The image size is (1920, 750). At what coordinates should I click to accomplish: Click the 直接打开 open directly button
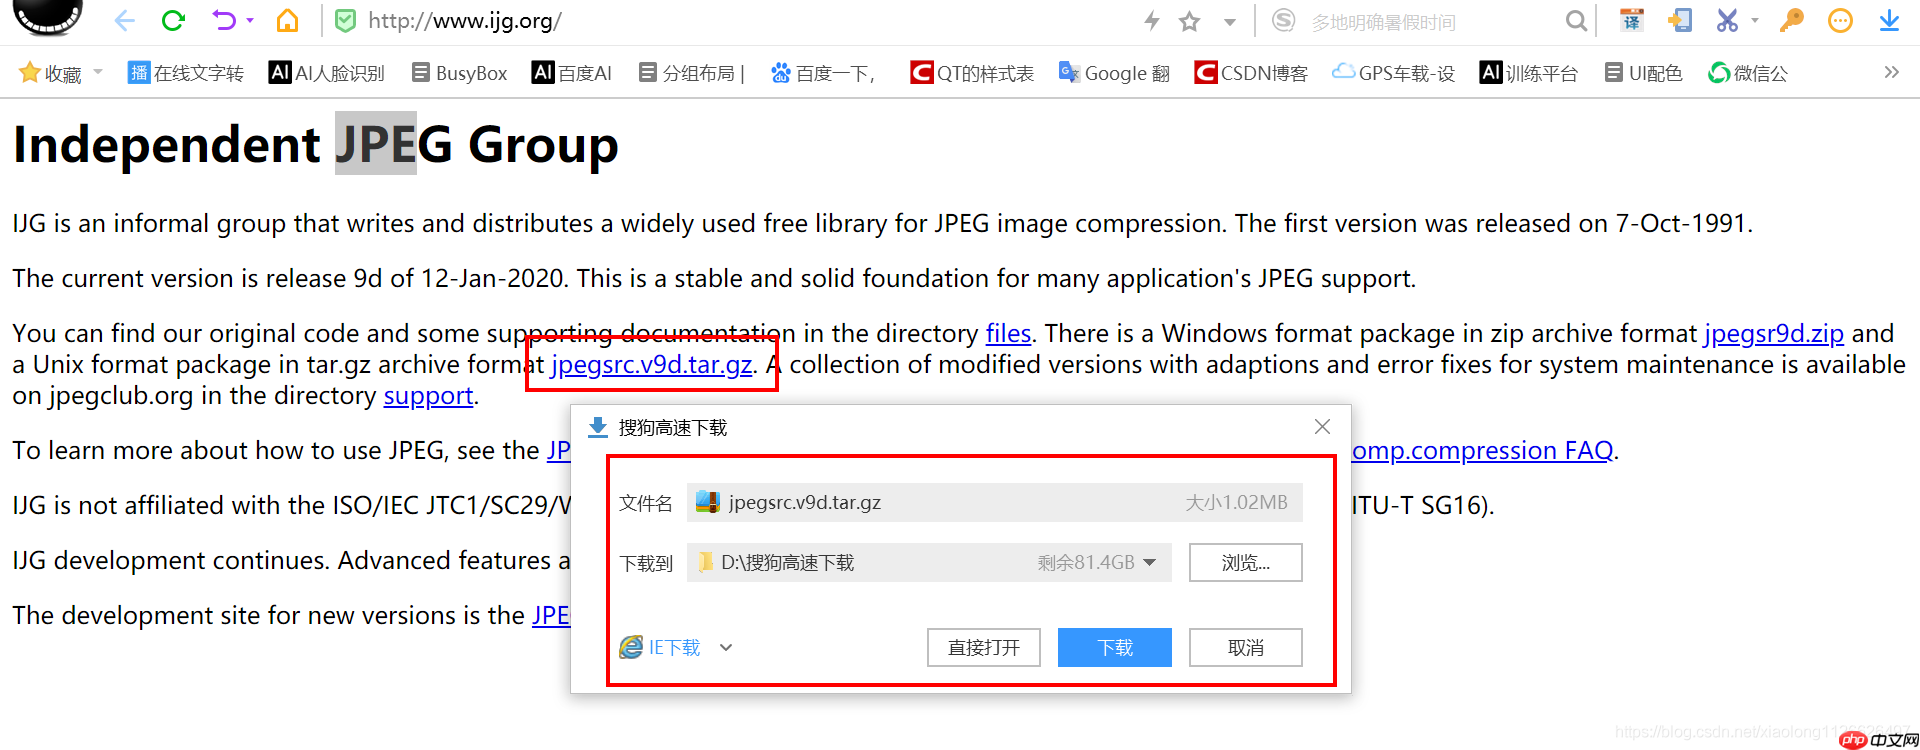point(984,647)
